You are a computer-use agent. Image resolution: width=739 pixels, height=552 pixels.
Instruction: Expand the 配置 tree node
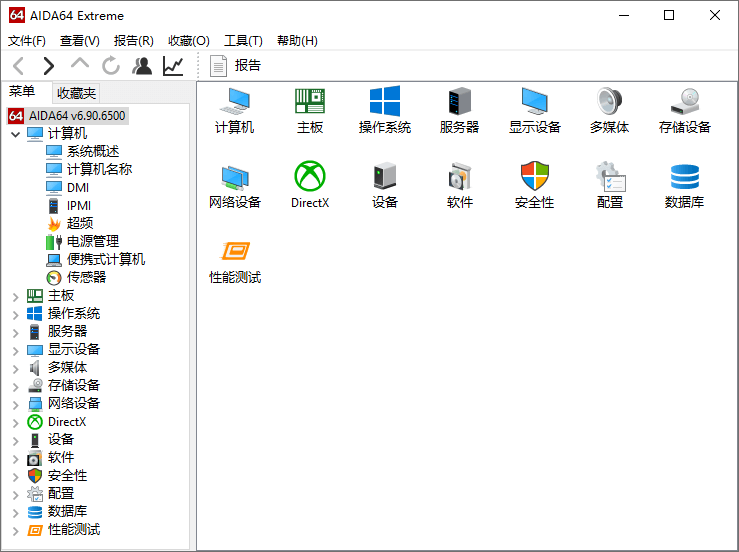(x=16, y=494)
